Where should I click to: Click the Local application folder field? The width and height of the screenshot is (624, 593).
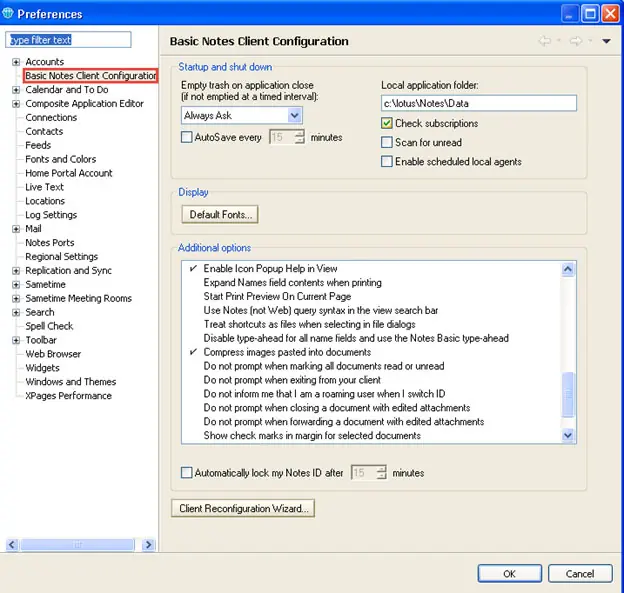pyautogui.click(x=479, y=103)
